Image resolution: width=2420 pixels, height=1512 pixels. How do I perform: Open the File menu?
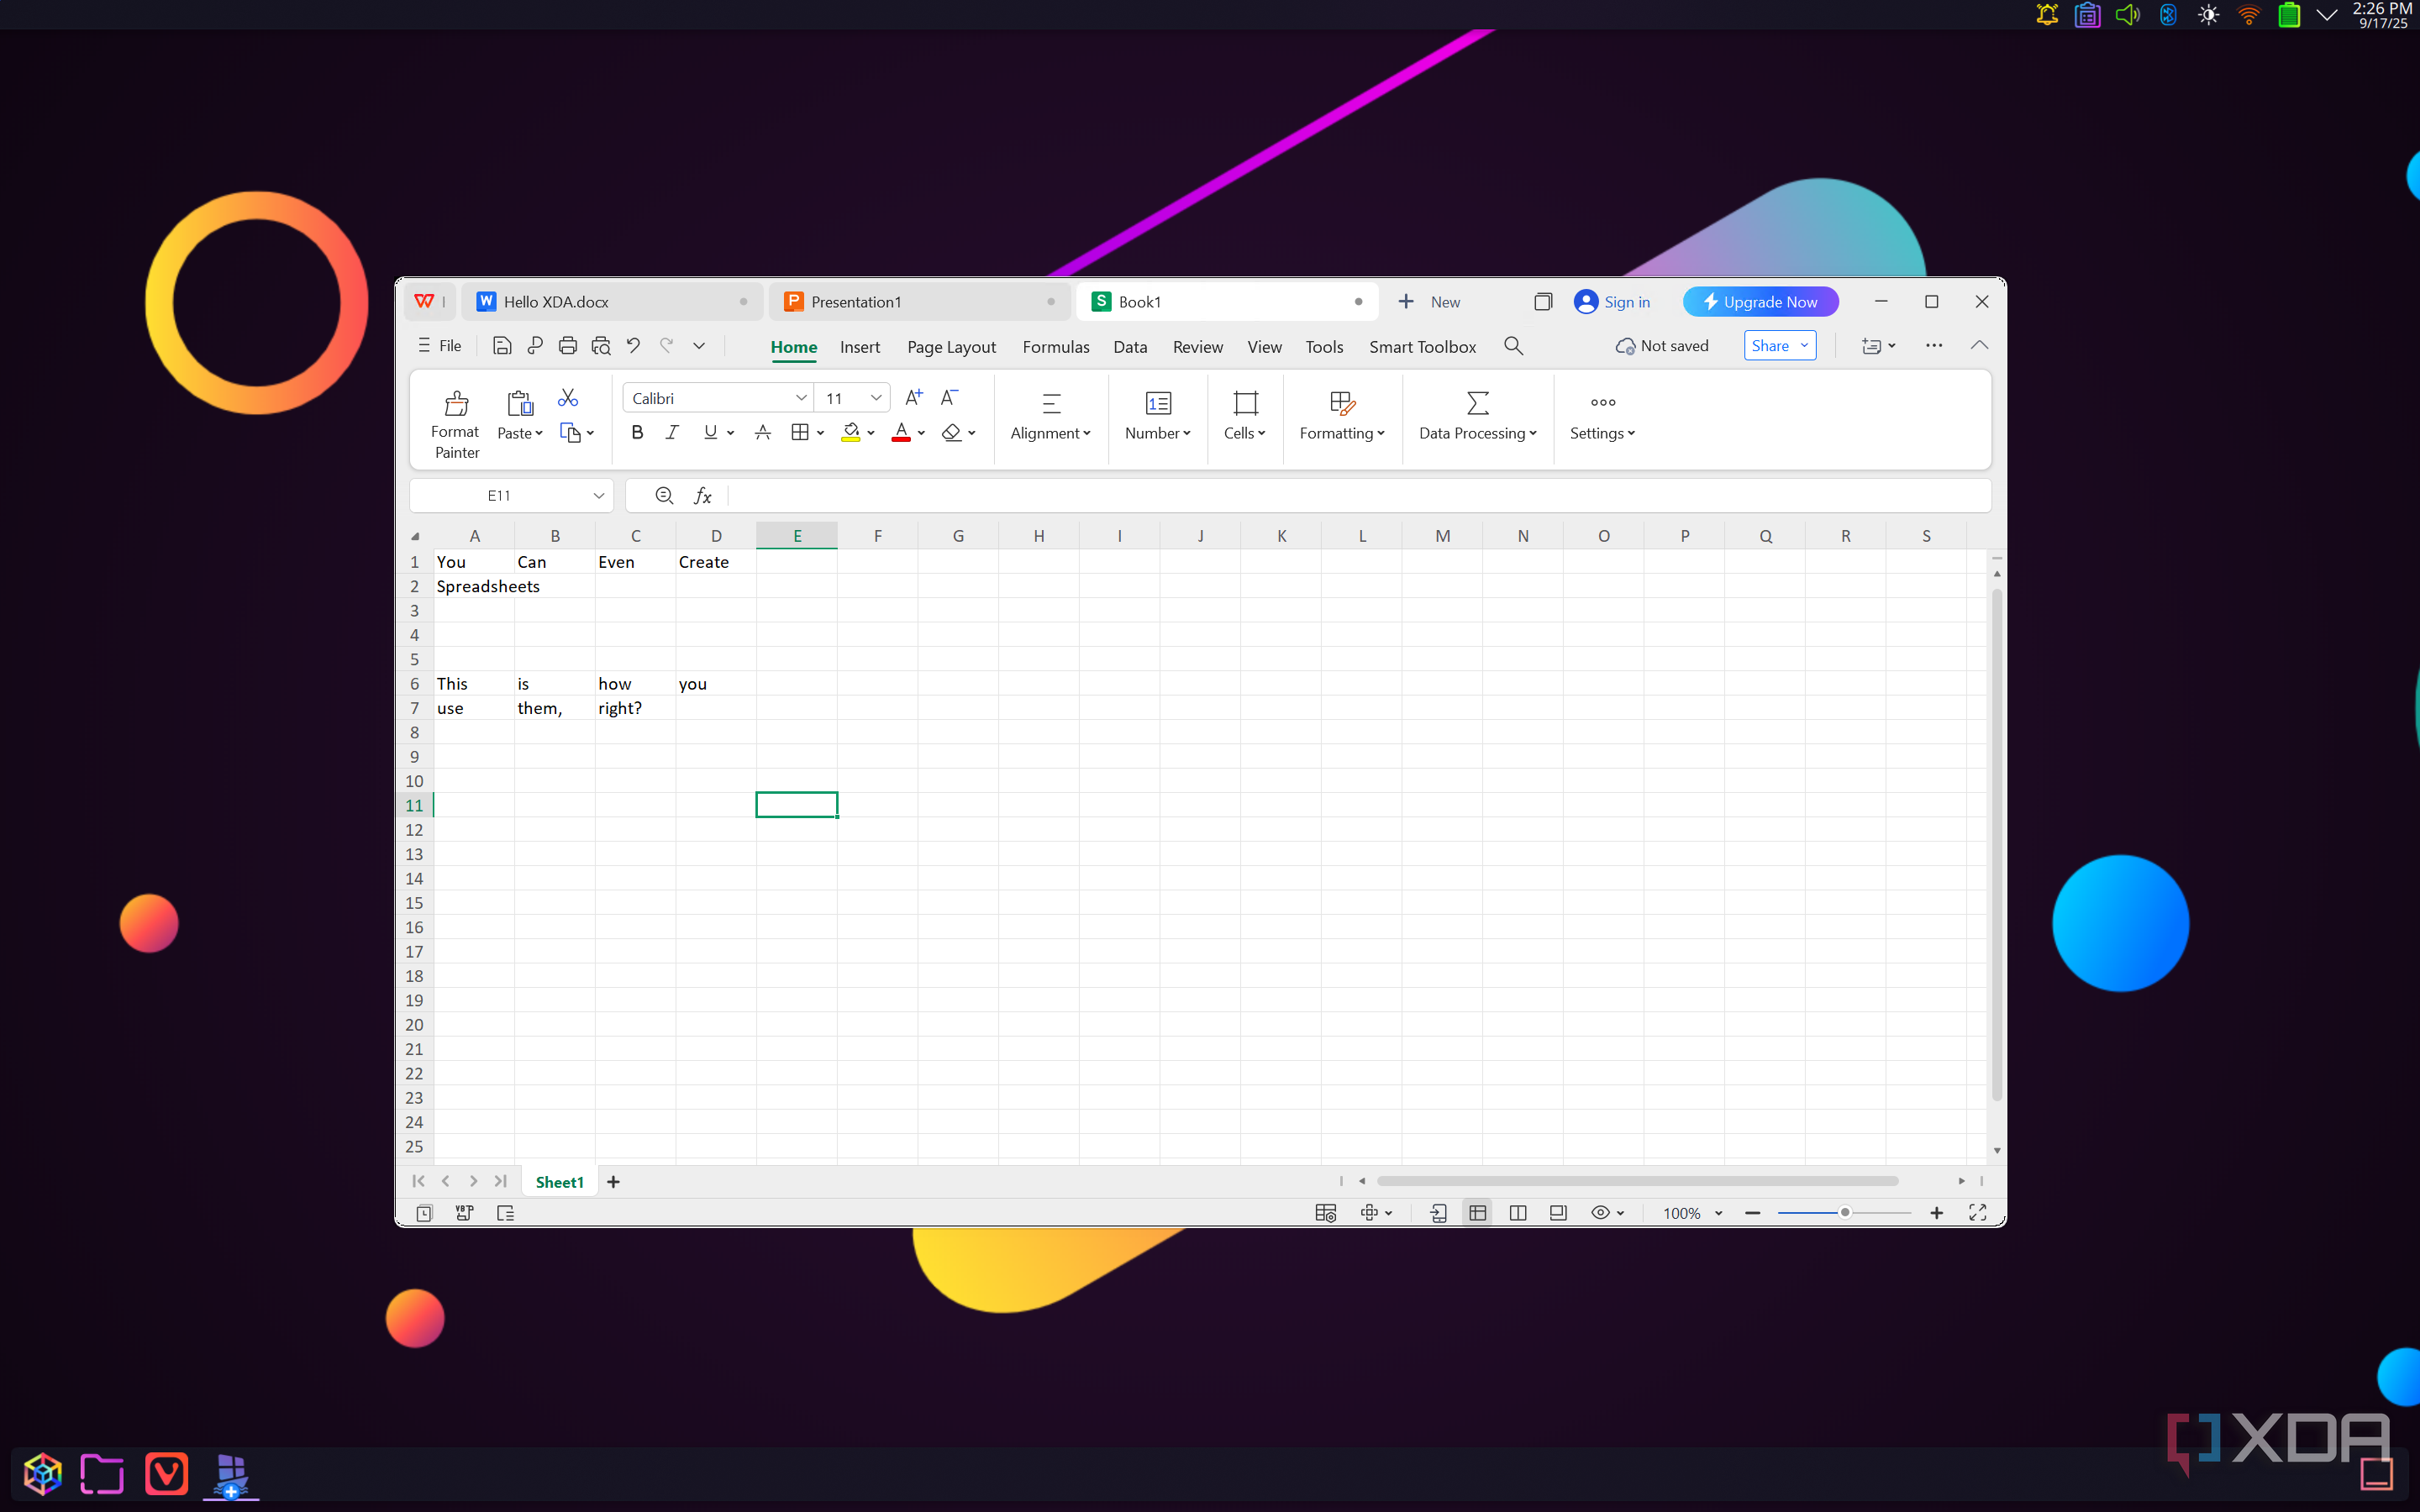pos(440,346)
